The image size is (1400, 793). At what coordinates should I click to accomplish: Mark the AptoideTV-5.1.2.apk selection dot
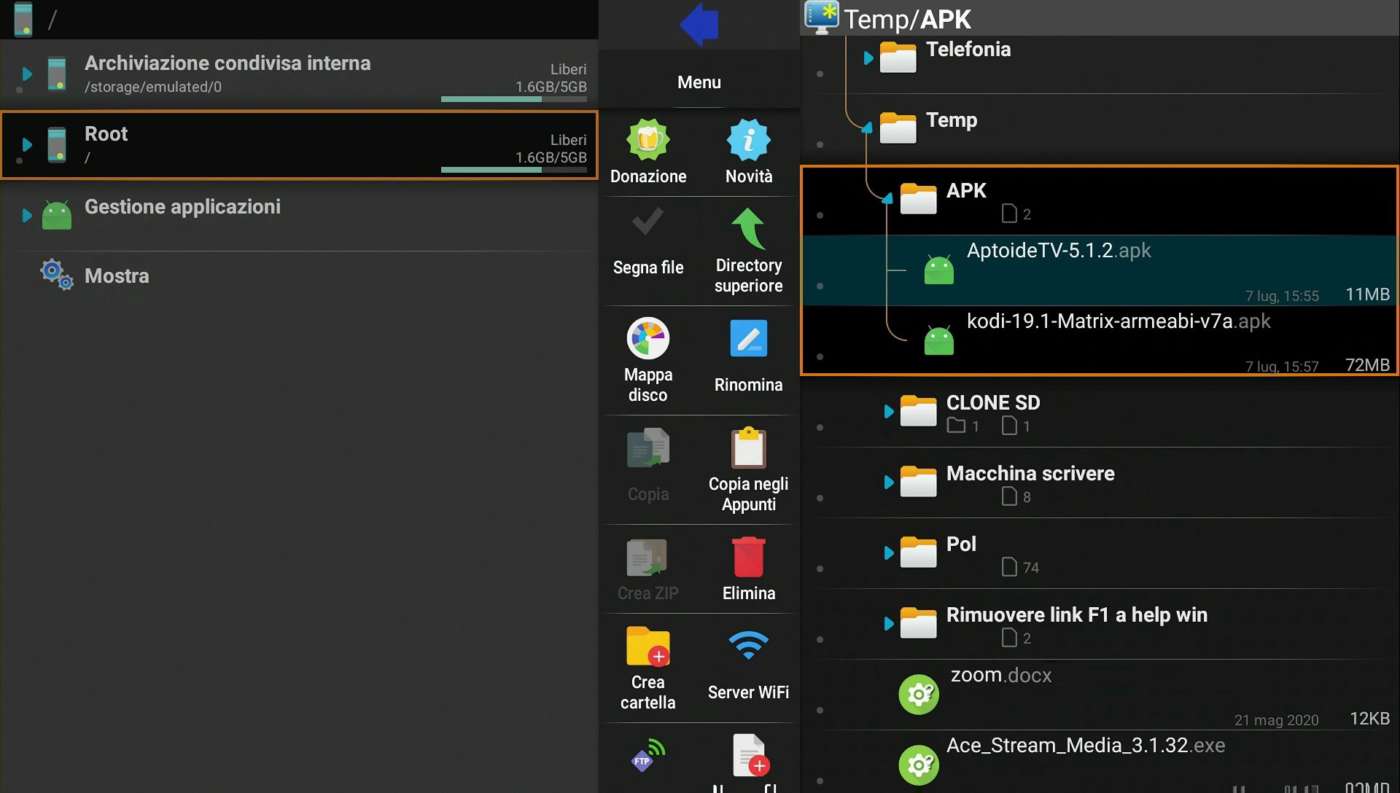click(820, 286)
